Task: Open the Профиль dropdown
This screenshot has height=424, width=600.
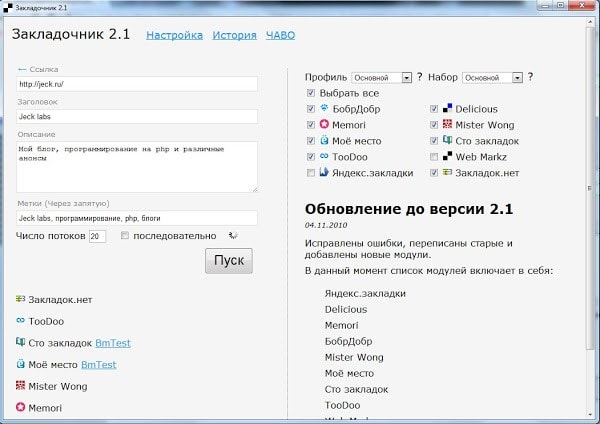Action: 382,77
